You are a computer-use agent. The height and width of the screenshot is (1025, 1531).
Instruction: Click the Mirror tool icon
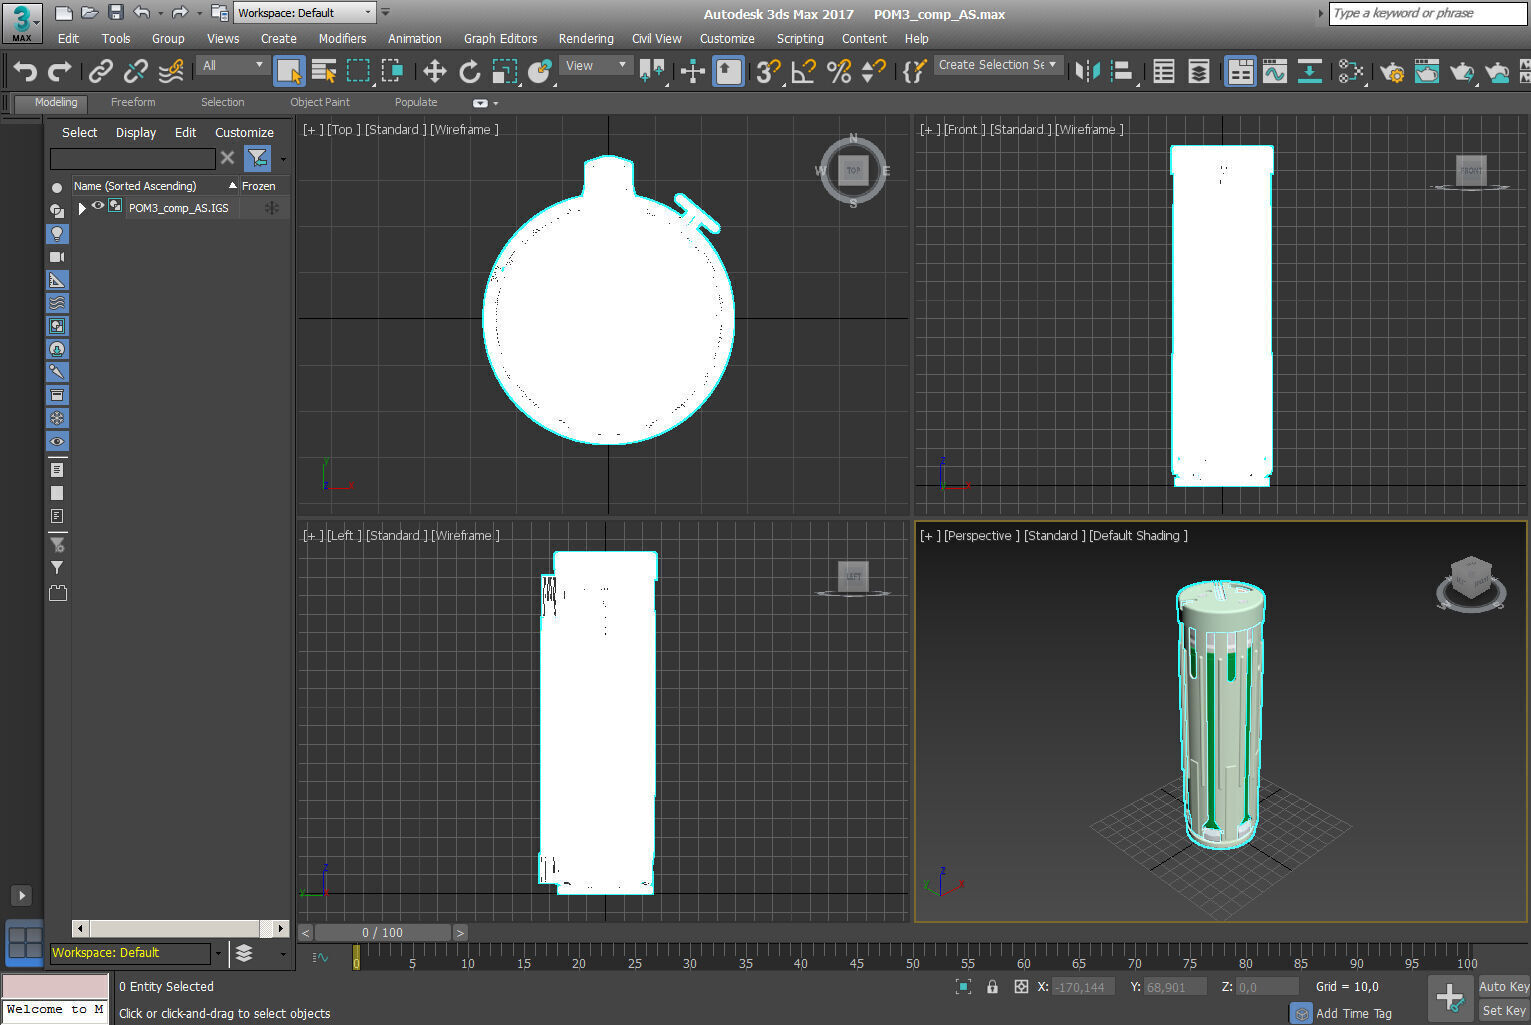(1087, 70)
